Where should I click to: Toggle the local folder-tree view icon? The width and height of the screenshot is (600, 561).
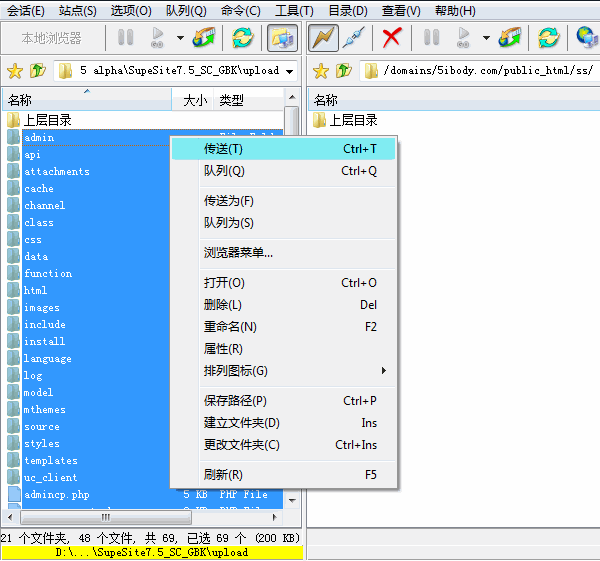(280, 39)
